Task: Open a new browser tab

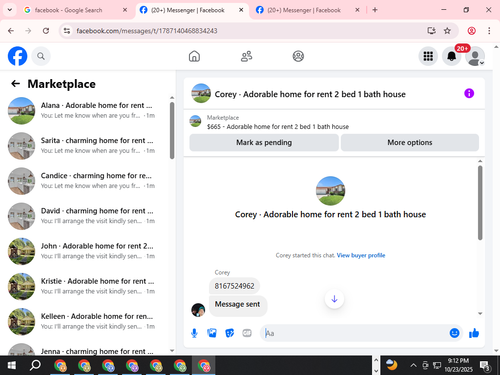Action: click(x=375, y=10)
